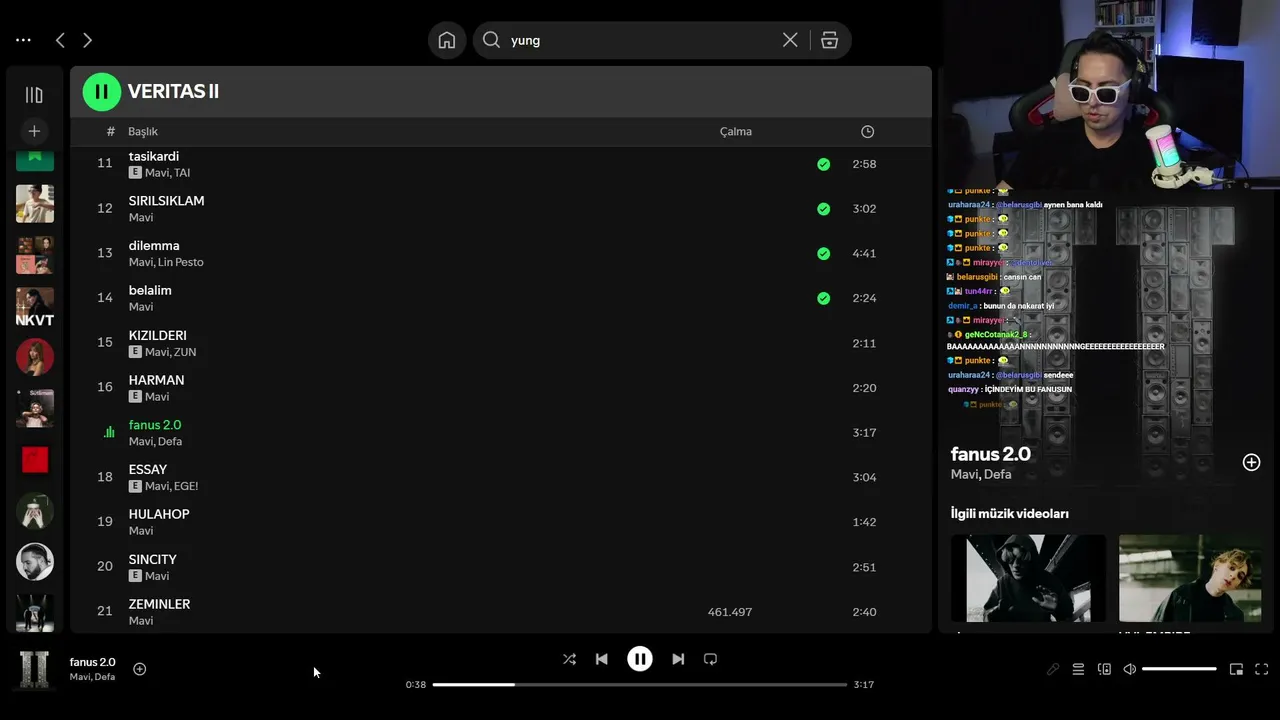Open the now-playing album cover thumbnail
The width and height of the screenshot is (1280, 720).
(35, 669)
